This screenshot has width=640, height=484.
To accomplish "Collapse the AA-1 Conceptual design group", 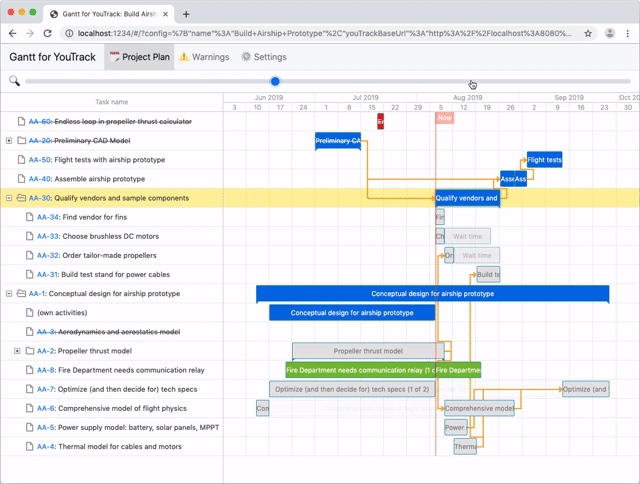I will pyautogui.click(x=9, y=294).
